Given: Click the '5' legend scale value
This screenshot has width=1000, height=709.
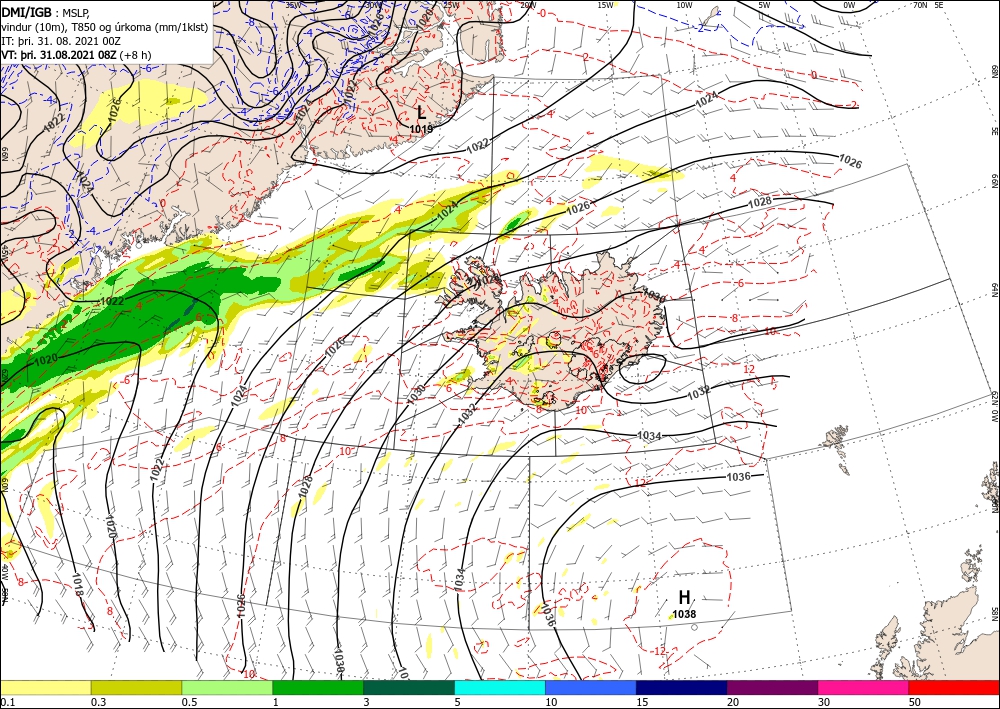Looking at the screenshot, I should point(458,702).
